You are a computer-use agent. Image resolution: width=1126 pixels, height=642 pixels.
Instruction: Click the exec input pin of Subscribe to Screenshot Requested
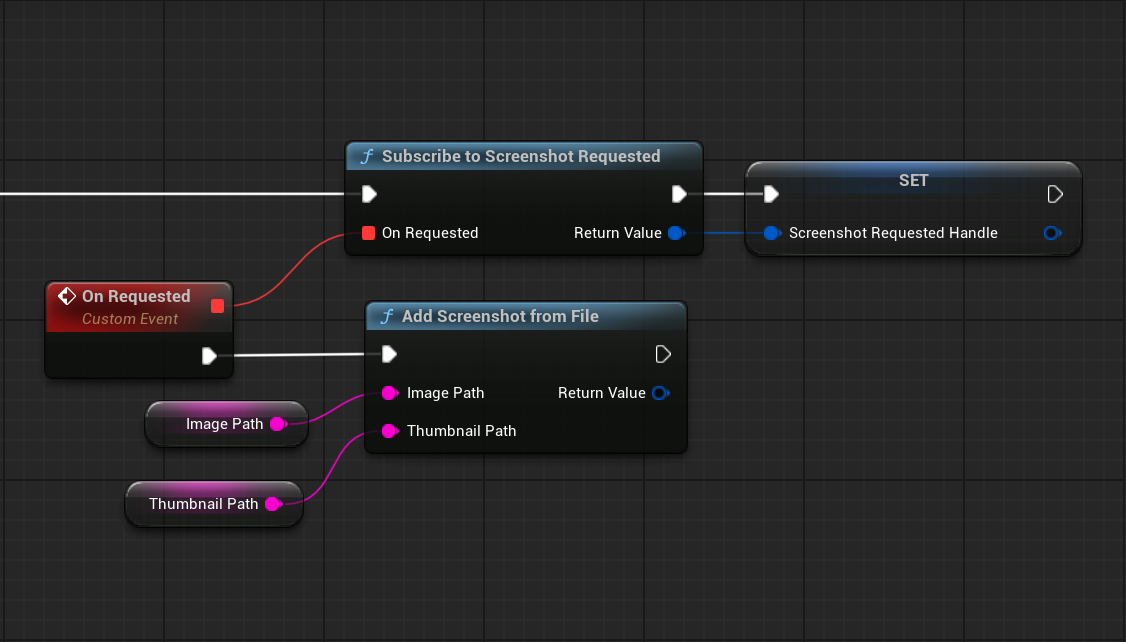point(369,193)
